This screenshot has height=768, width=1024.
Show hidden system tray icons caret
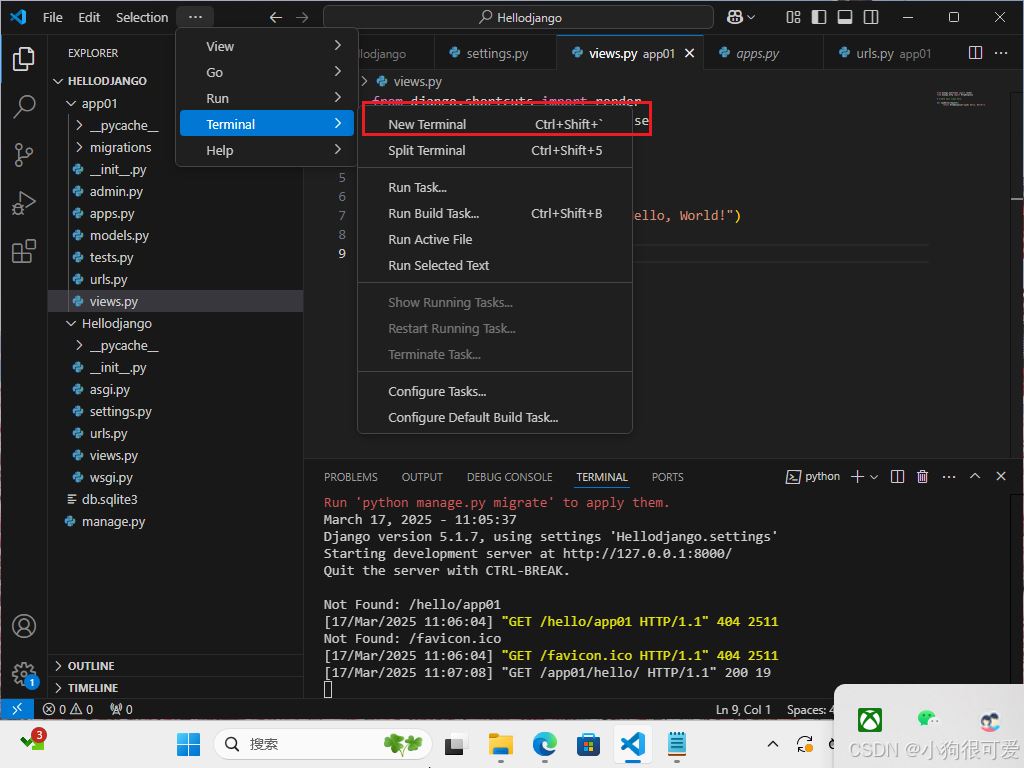coord(773,744)
